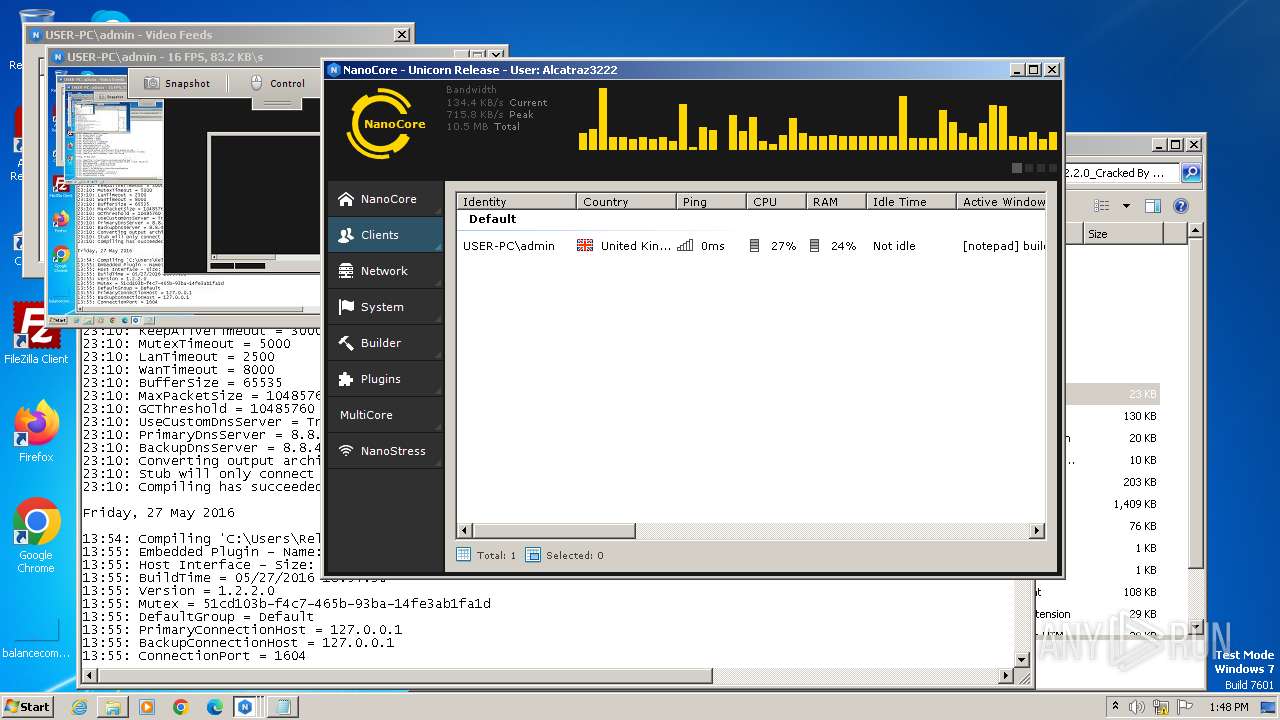The height and width of the screenshot is (720, 1280).
Task: Click the ping signal bars icon
Action: (685, 246)
